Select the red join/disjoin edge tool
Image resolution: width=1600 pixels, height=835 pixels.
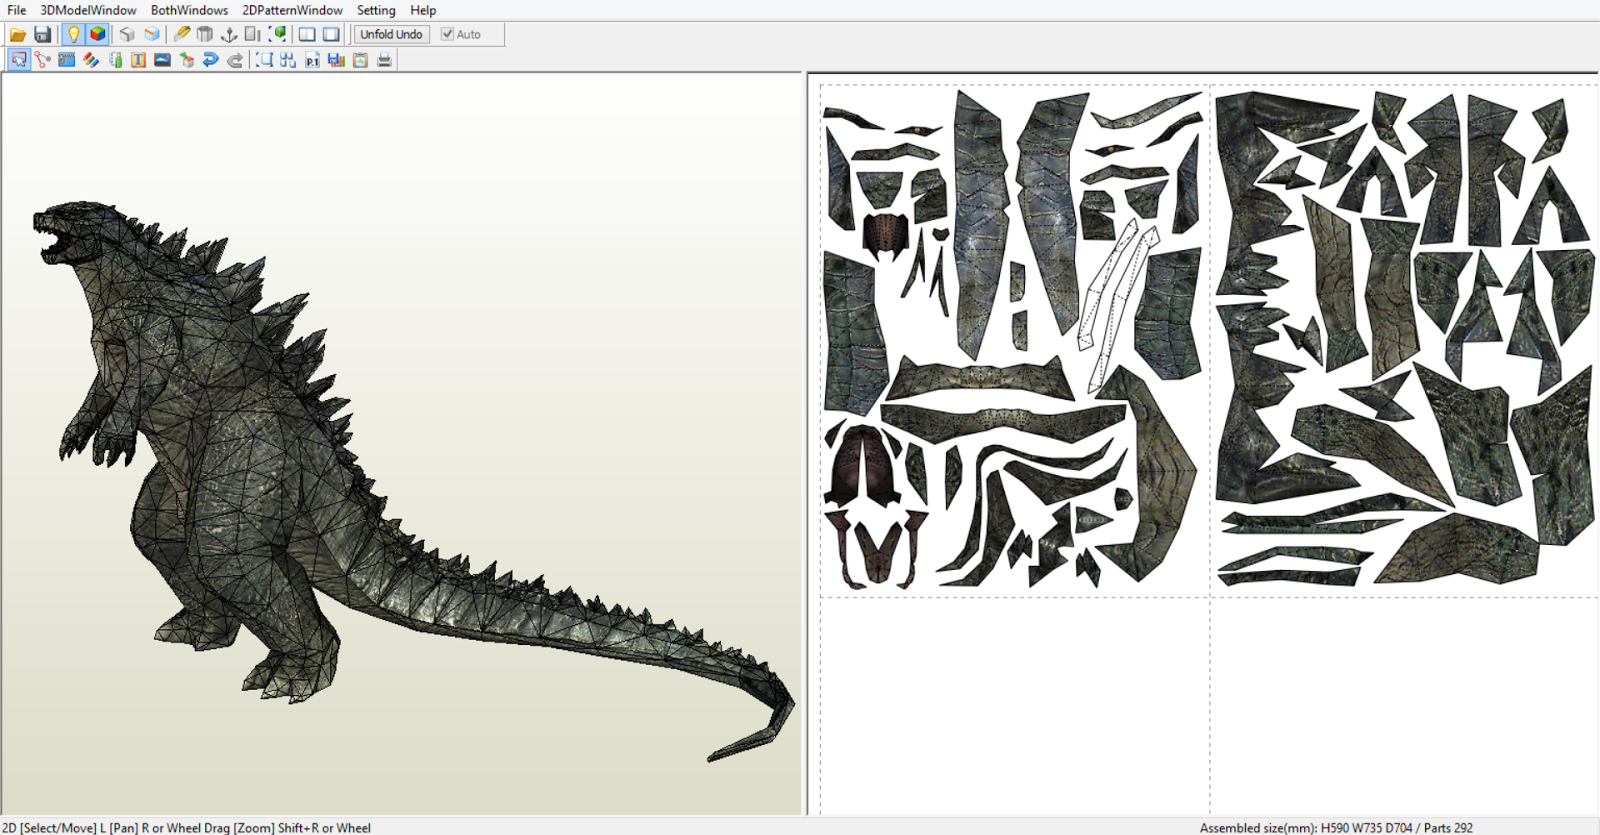pos(42,60)
